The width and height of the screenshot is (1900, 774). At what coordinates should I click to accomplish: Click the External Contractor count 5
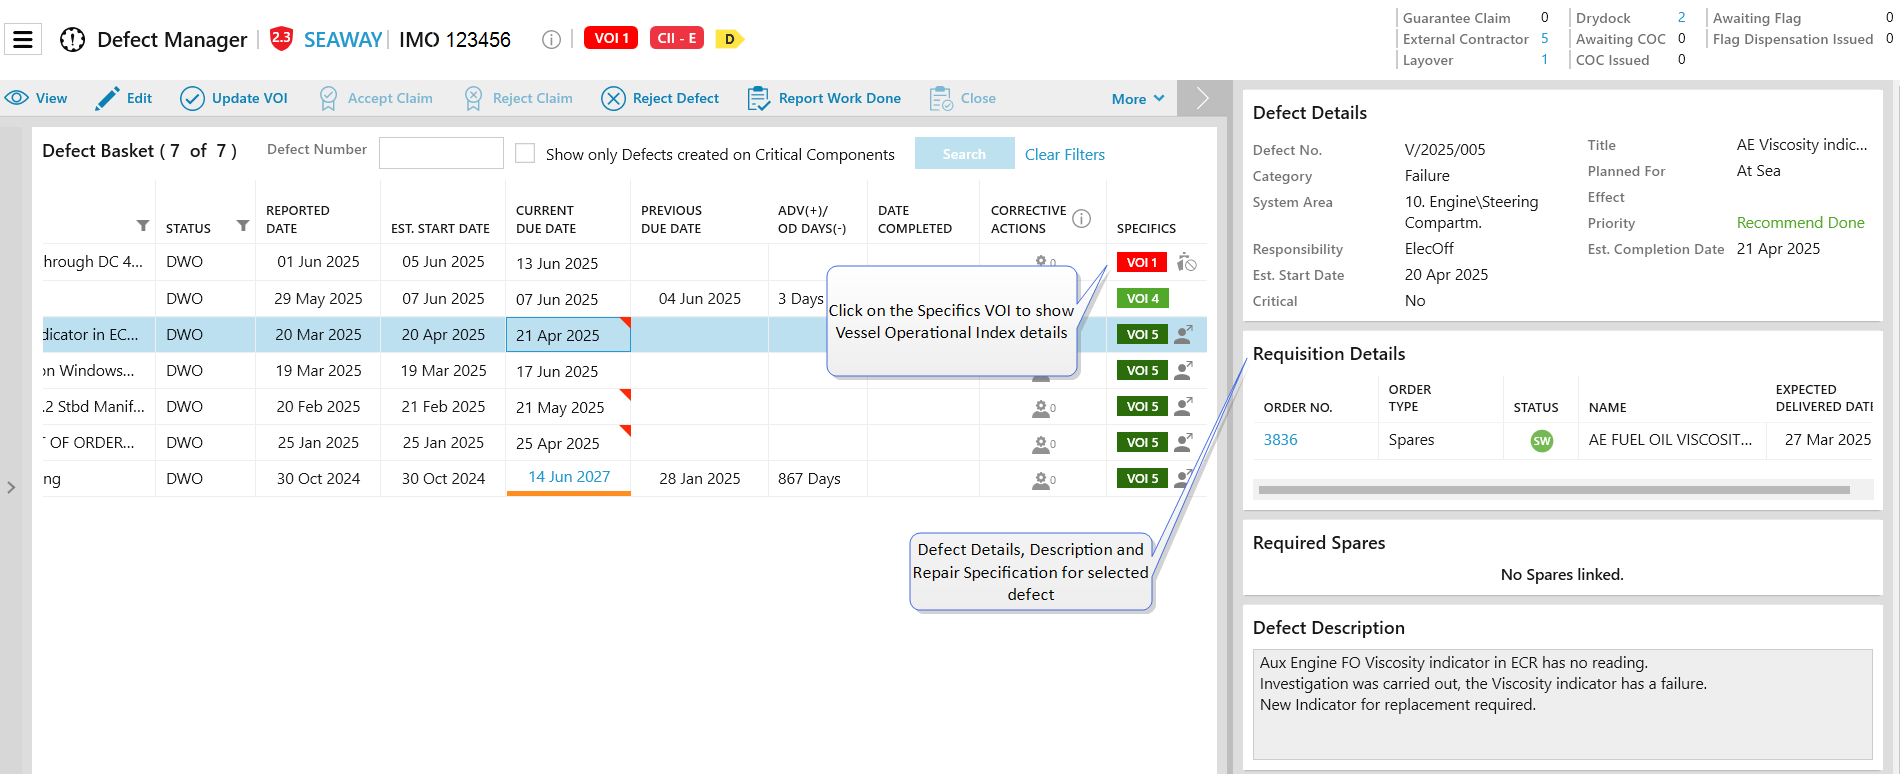pyautogui.click(x=1545, y=39)
